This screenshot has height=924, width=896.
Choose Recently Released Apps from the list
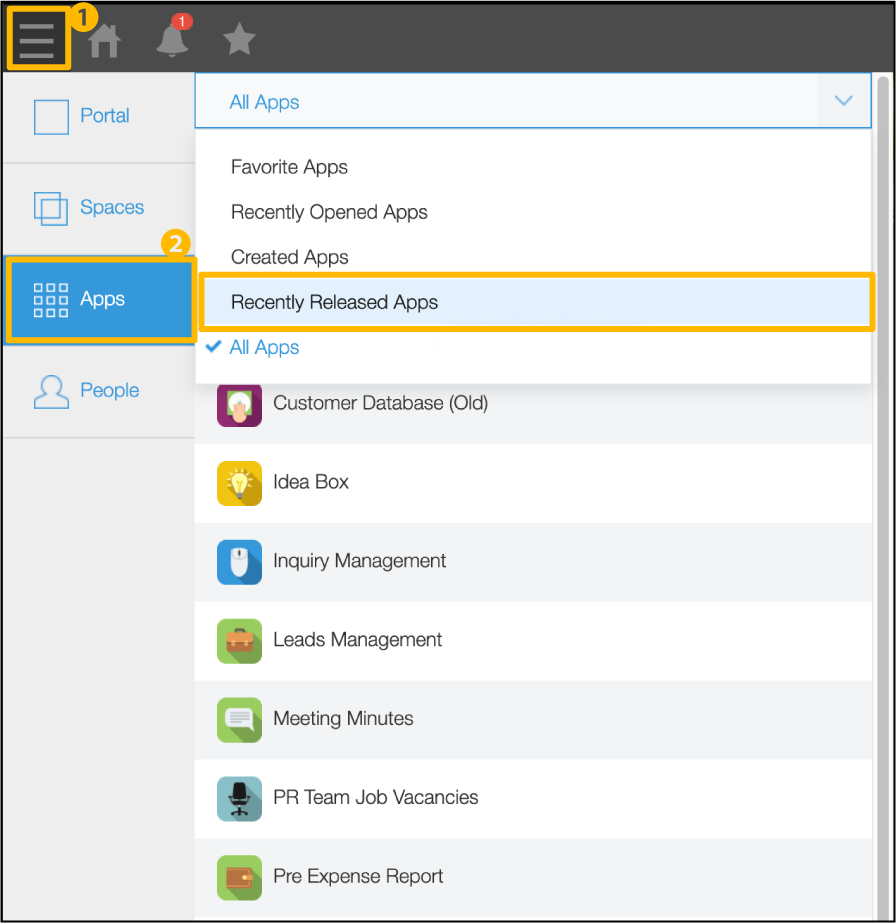pyautogui.click(x=335, y=302)
